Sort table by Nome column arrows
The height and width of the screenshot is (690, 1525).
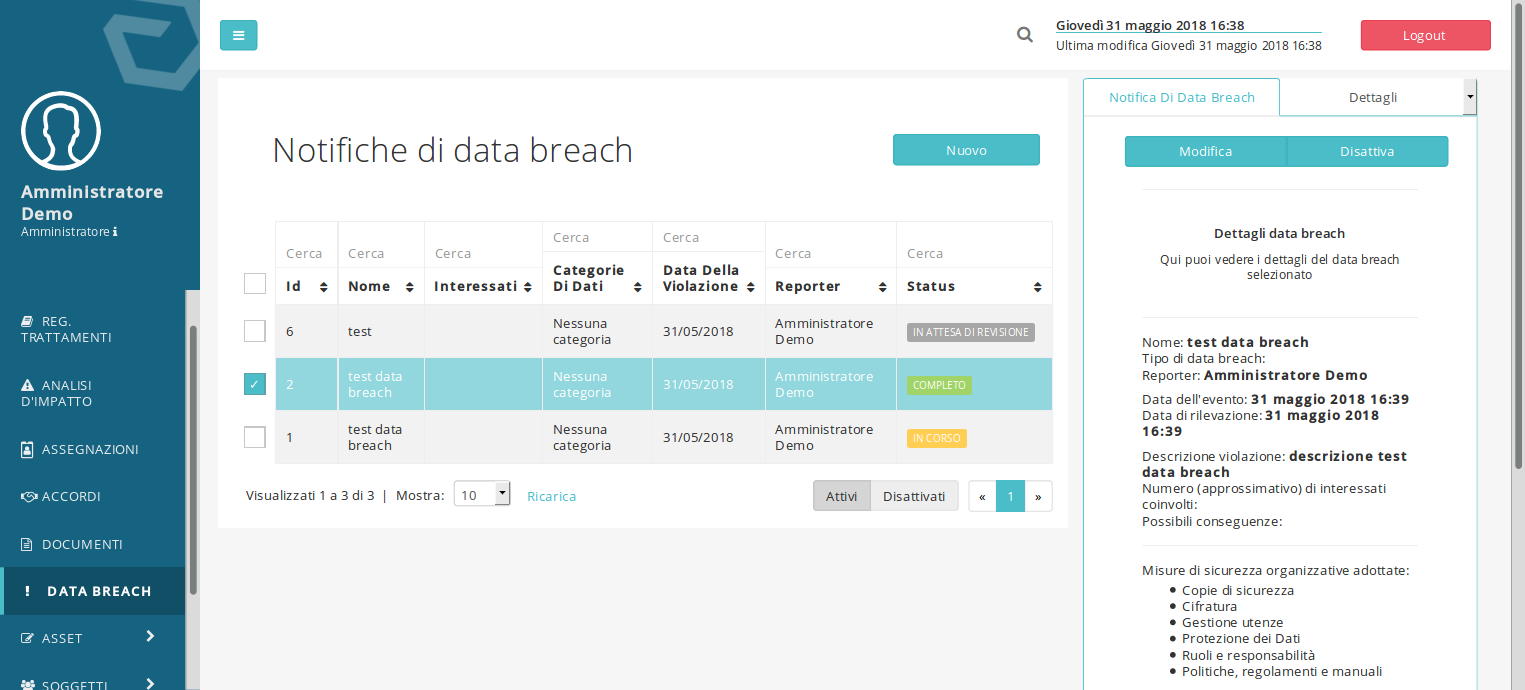point(409,287)
